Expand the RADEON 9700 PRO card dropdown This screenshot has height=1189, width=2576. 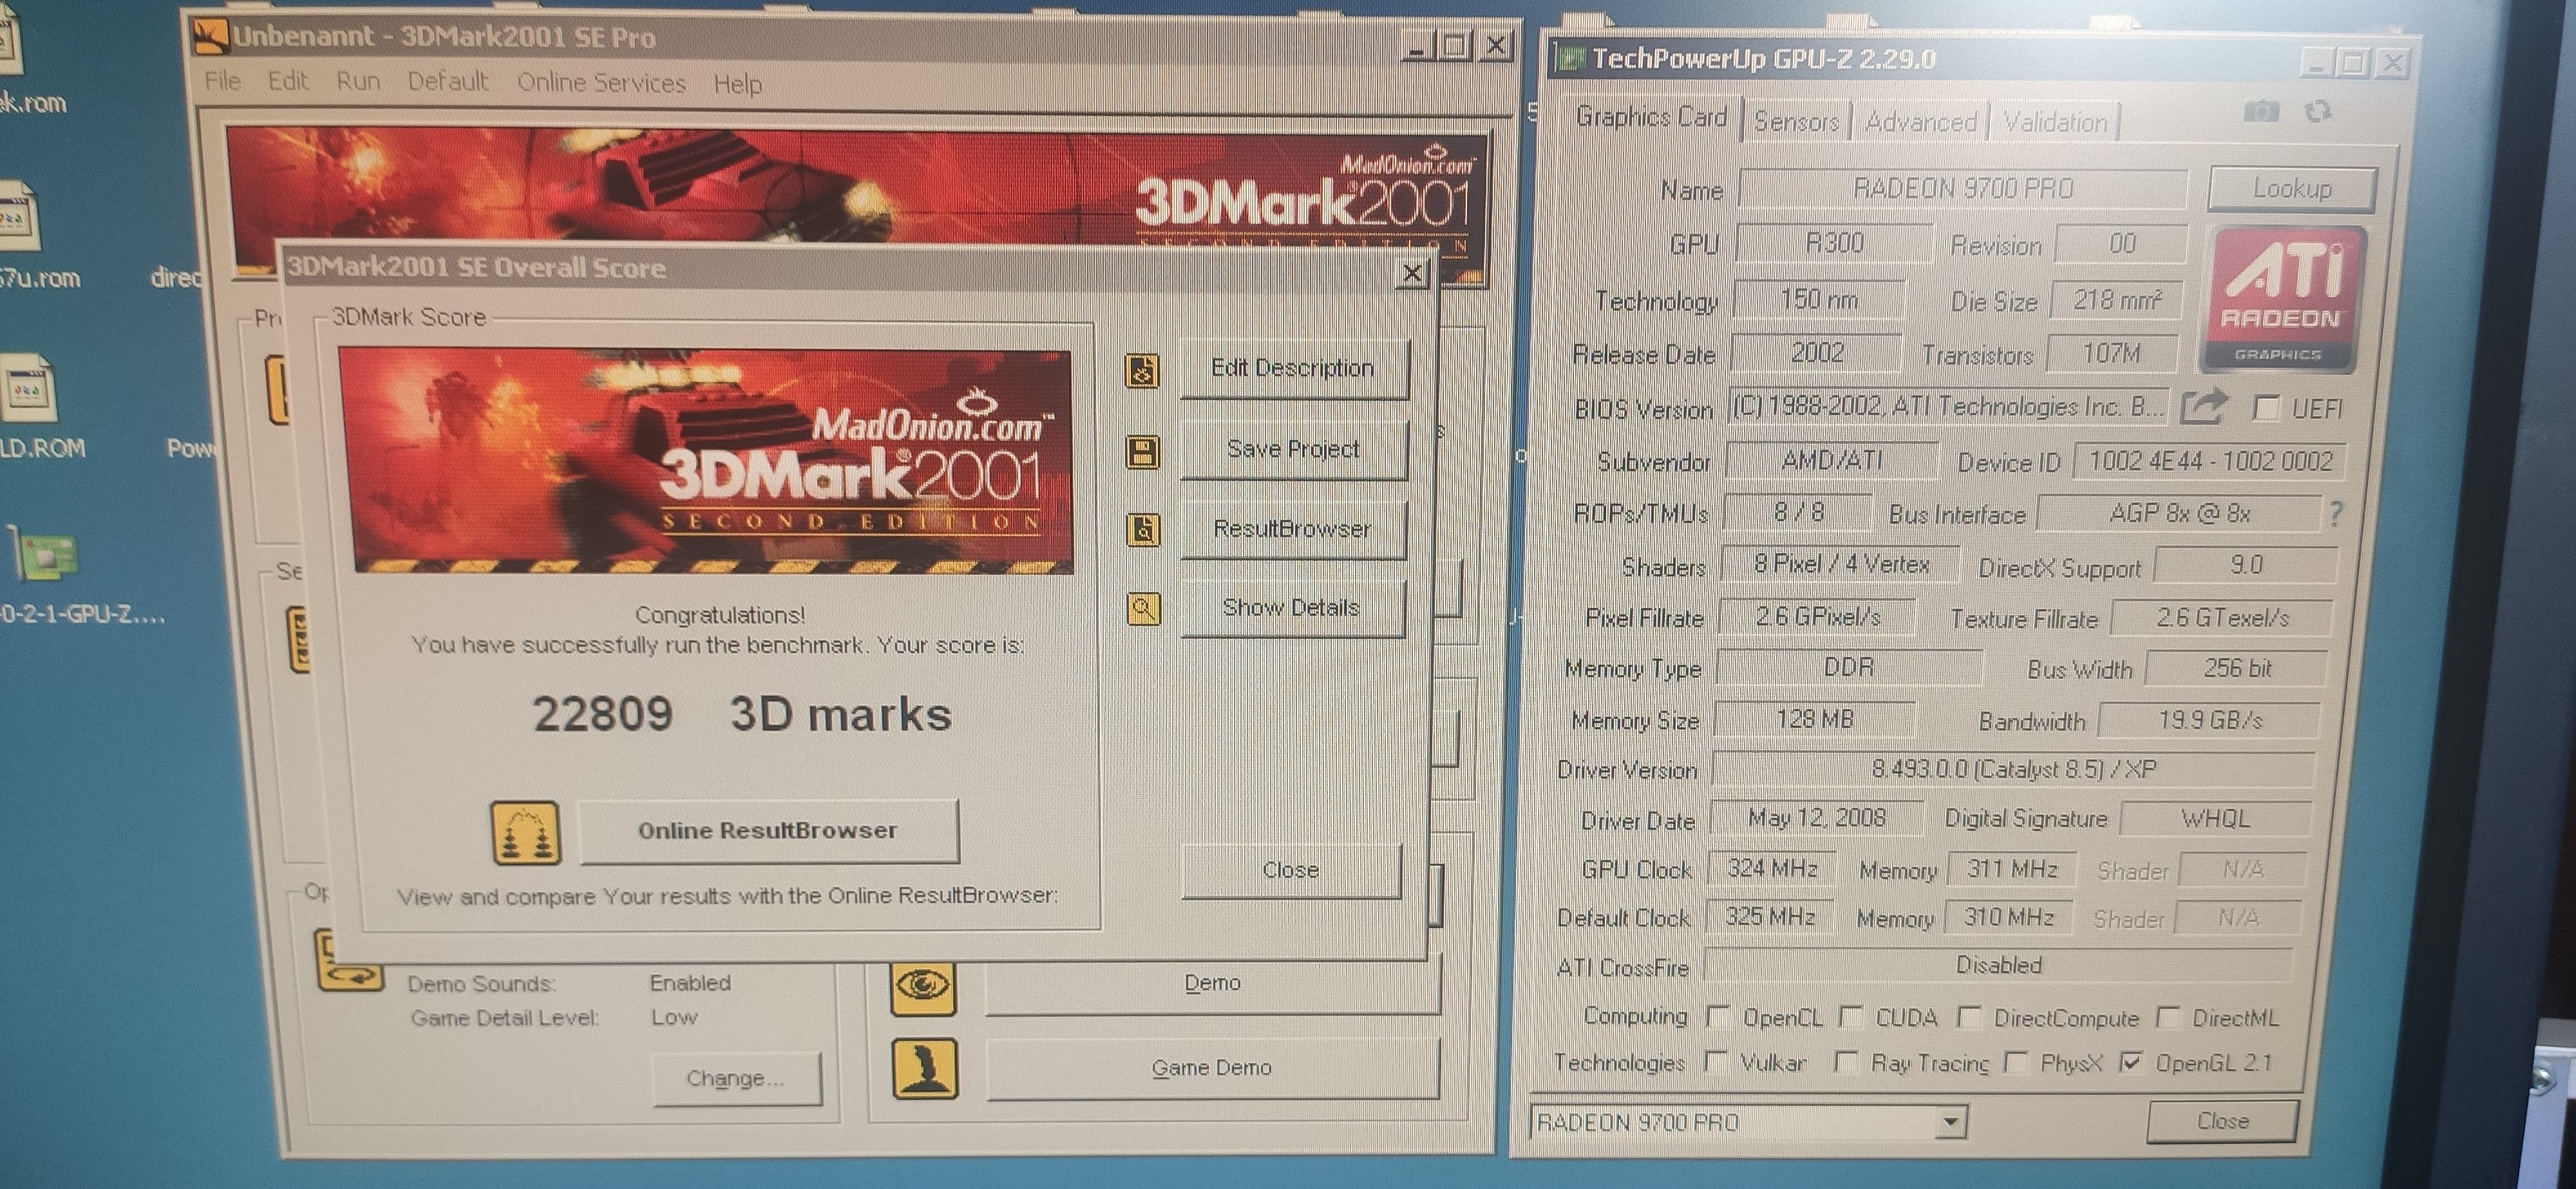coord(1950,1123)
